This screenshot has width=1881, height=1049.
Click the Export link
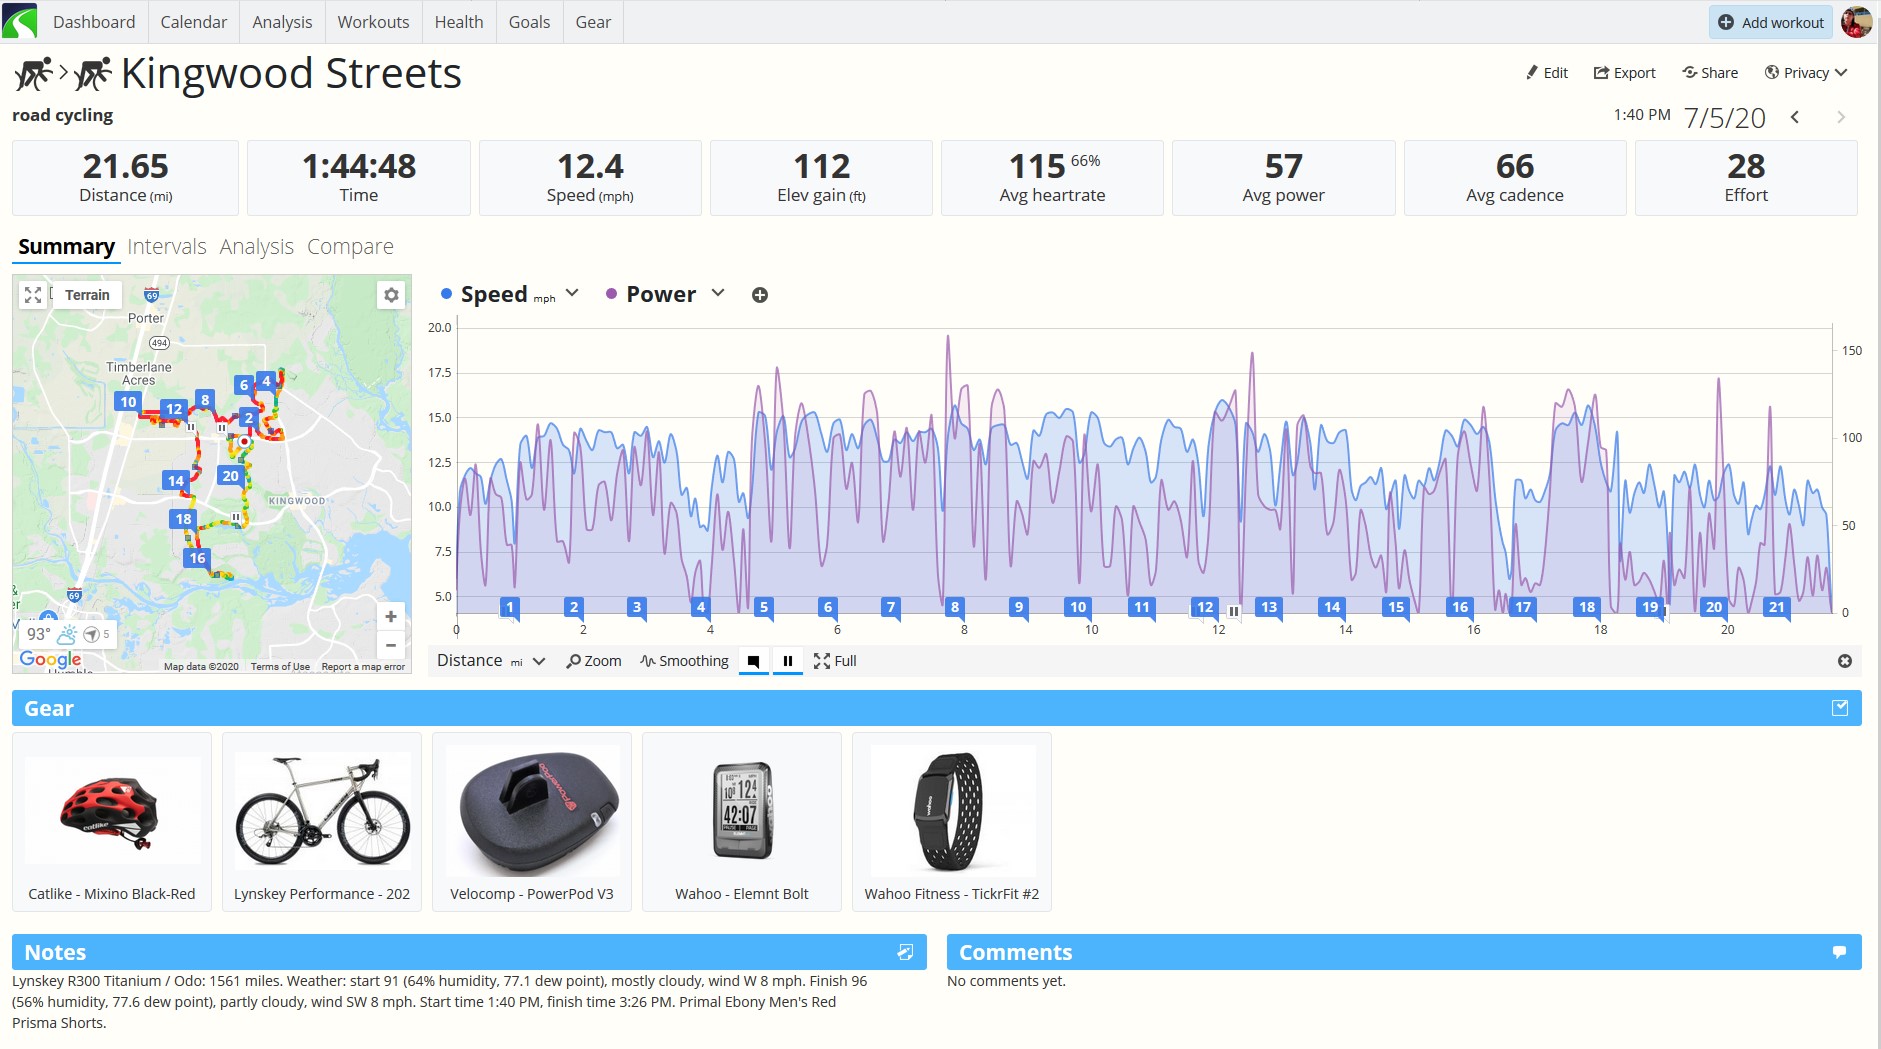pyautogui.click(x=1625, y=73)
